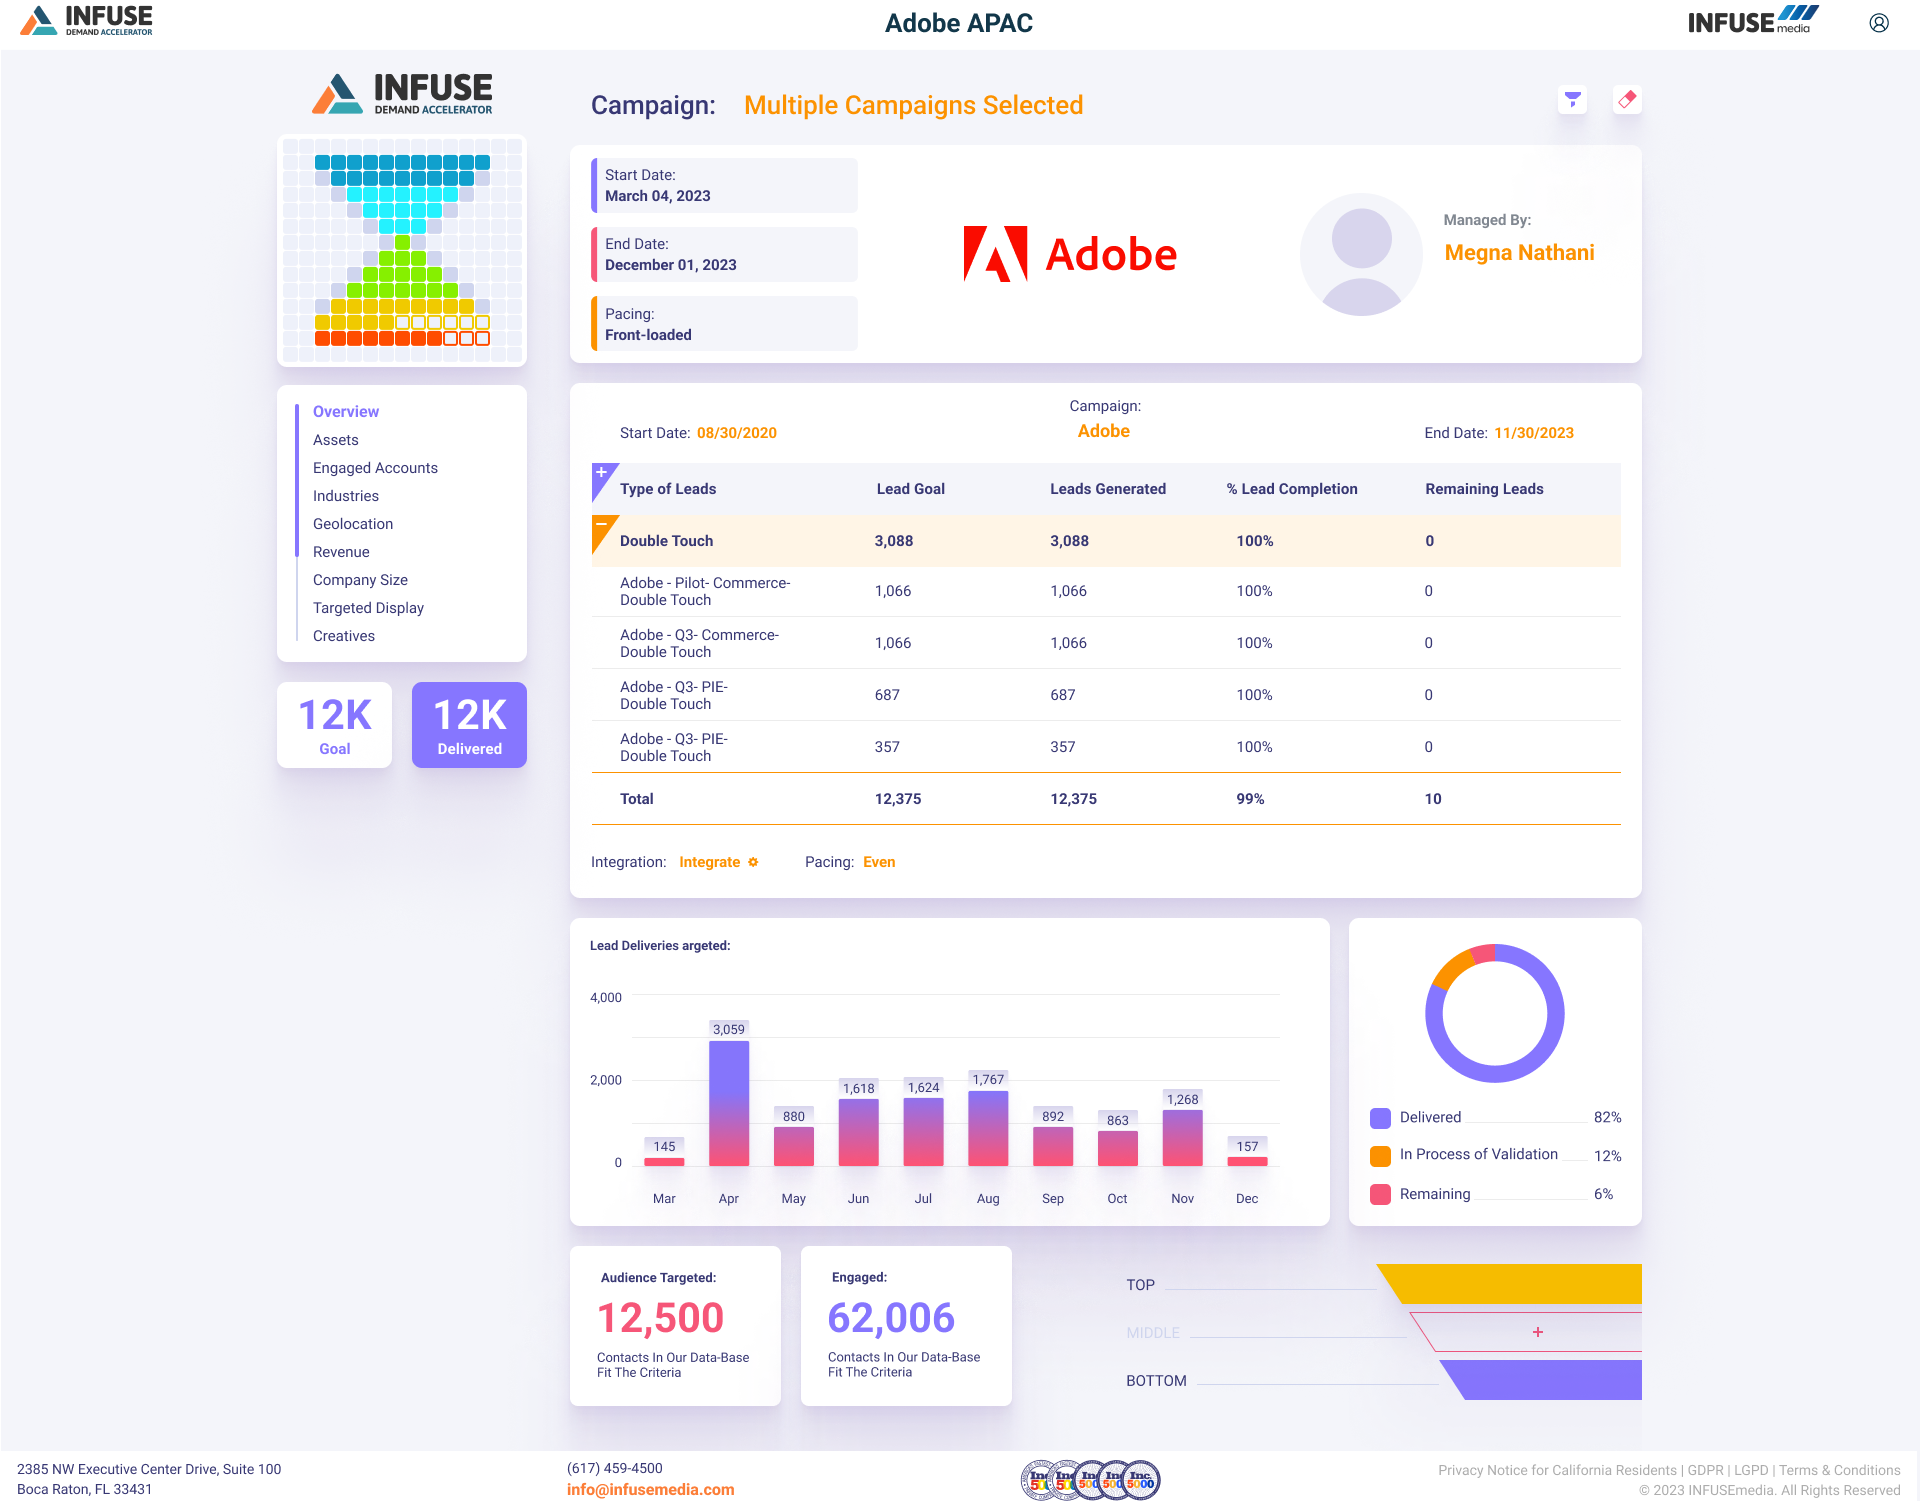Click the % Lead Completion column header
Screen dimensions: 1920x1501
pyautogui.click(x=1291, y=489)
